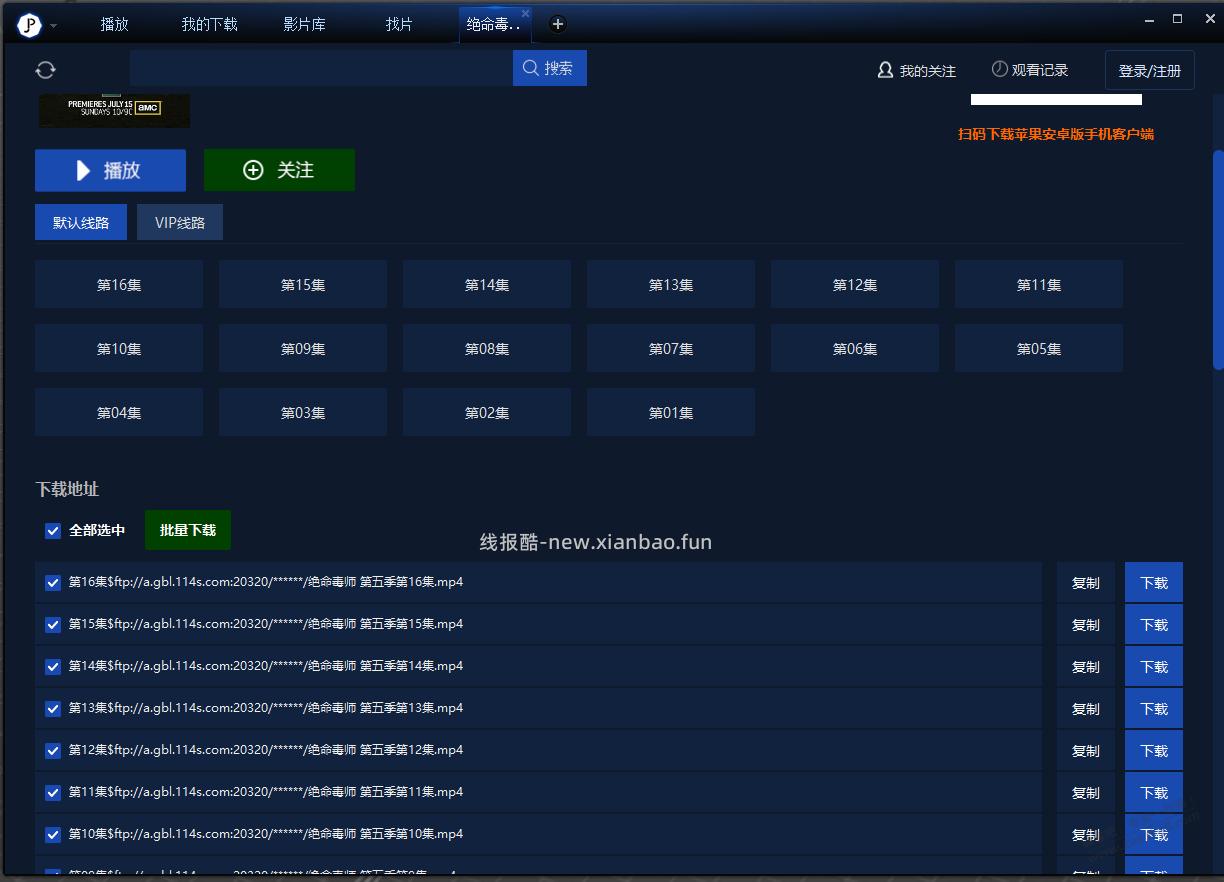Choose episode 第12集
Screen dimensions: 1224x882
[855, 285]
